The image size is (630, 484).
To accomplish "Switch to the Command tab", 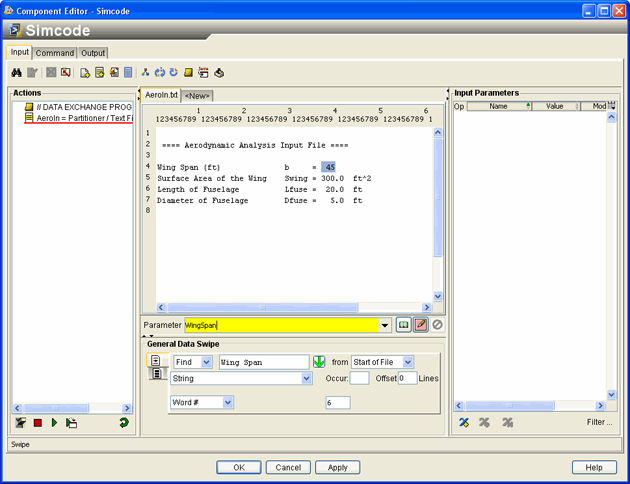I will [x=55, y=53].
